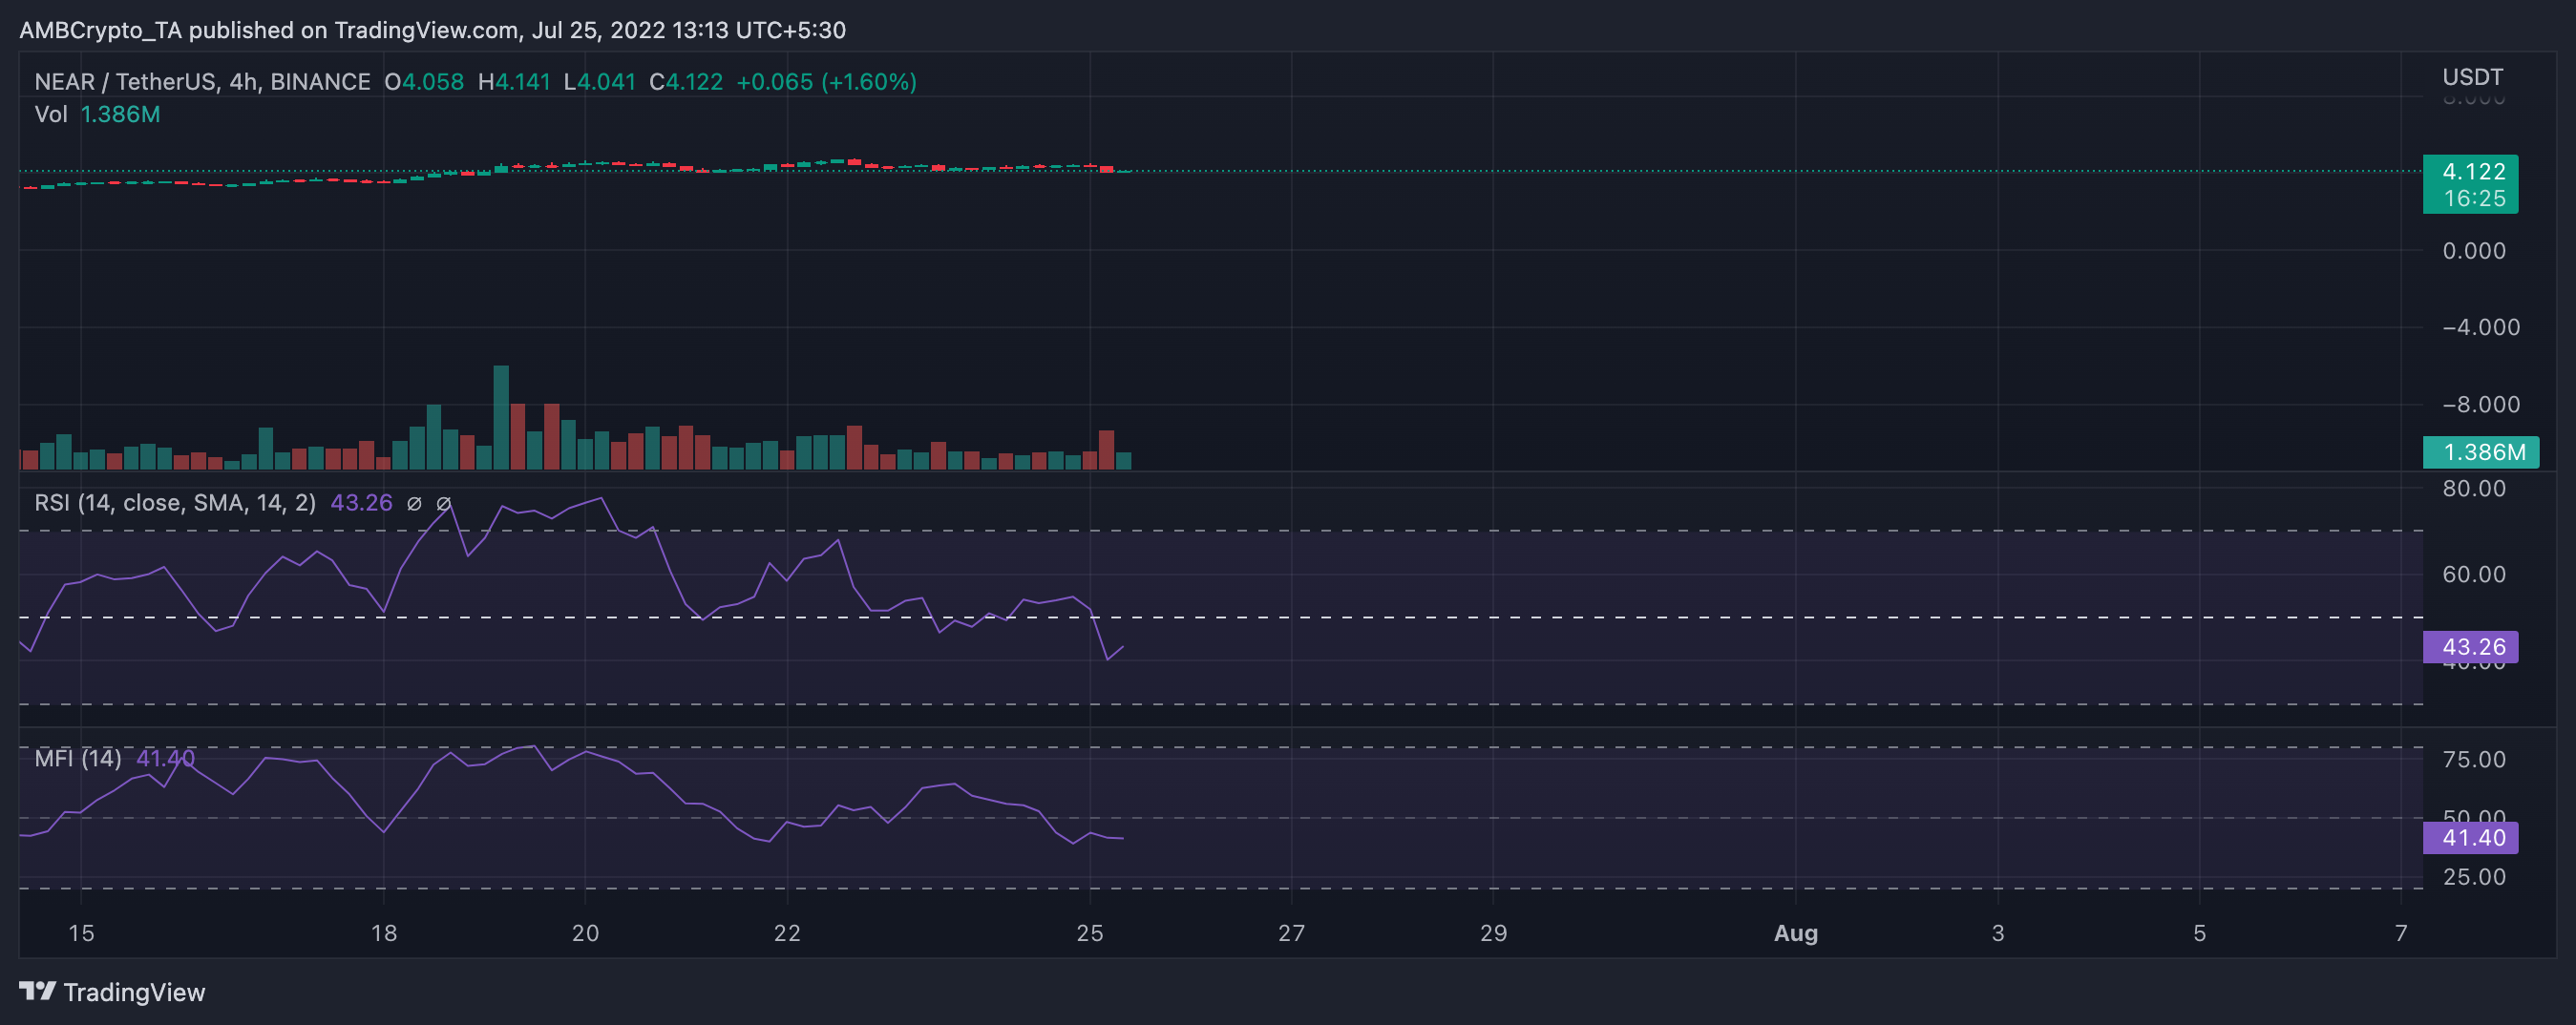Toggle the second ∅ icon in the RSI legend

tap(444, 503)
